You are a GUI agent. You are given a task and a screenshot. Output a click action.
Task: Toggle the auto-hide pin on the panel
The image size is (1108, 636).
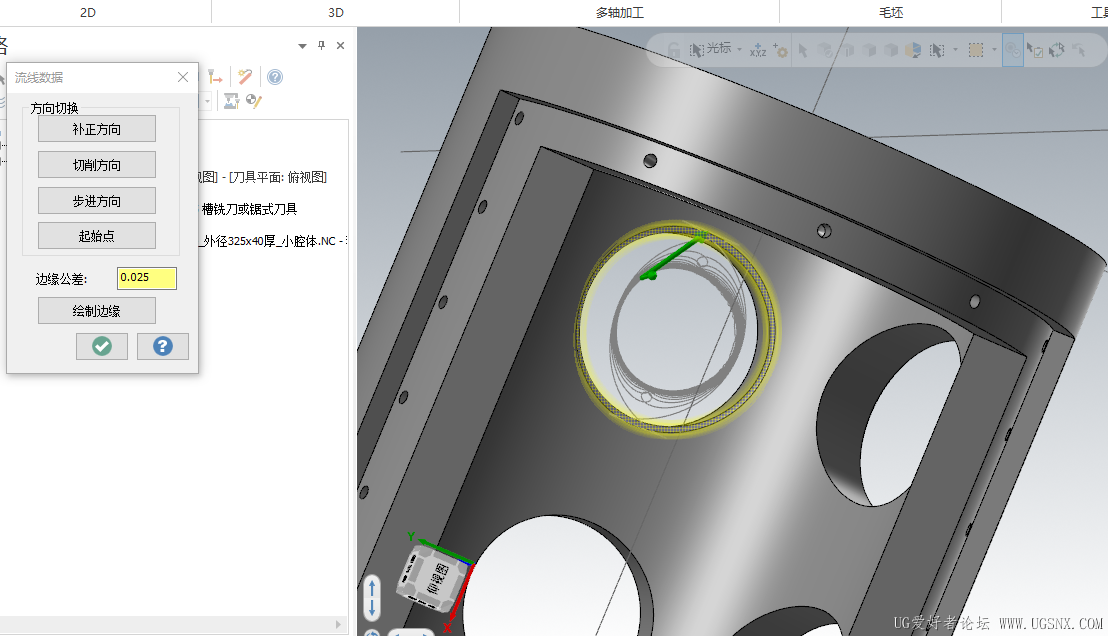click(320, 45)
